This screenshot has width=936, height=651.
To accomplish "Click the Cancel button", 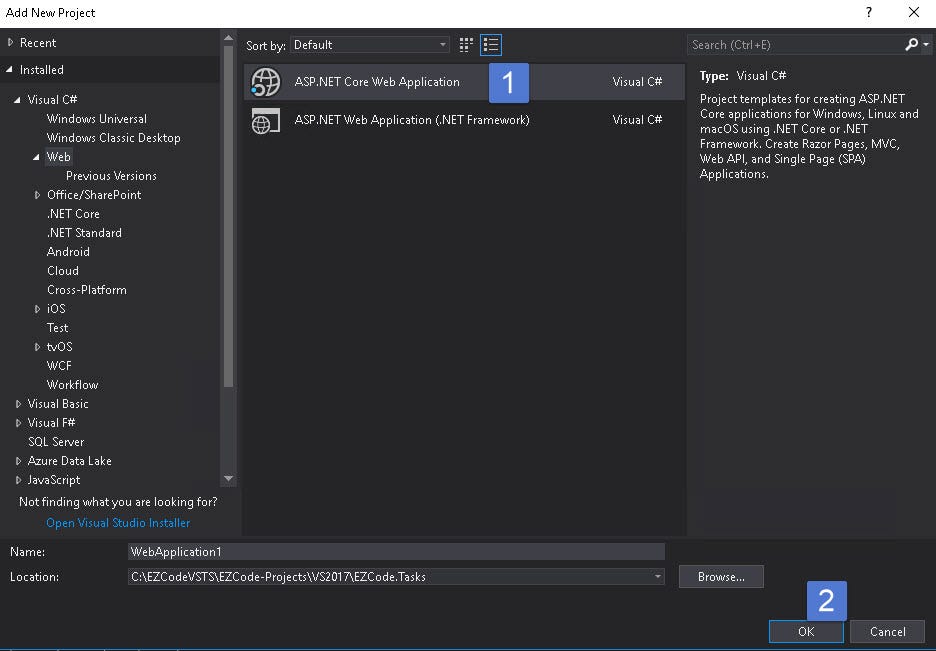I will 888,631.
